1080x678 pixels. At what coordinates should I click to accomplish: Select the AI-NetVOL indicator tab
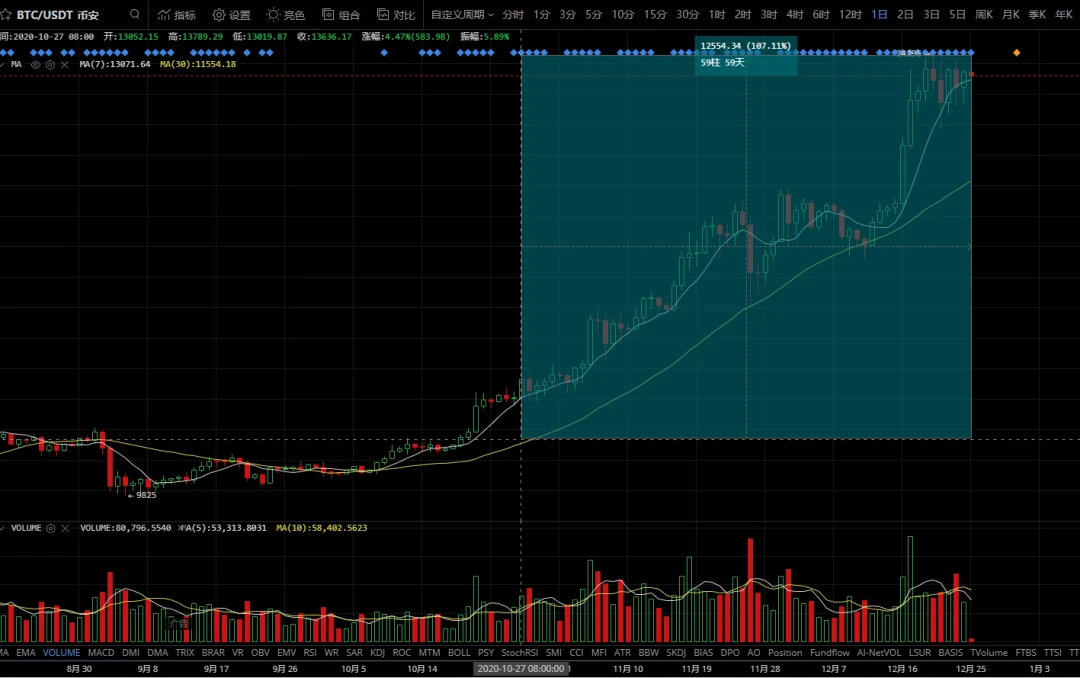pyautogui.click(x=879, y=653)
